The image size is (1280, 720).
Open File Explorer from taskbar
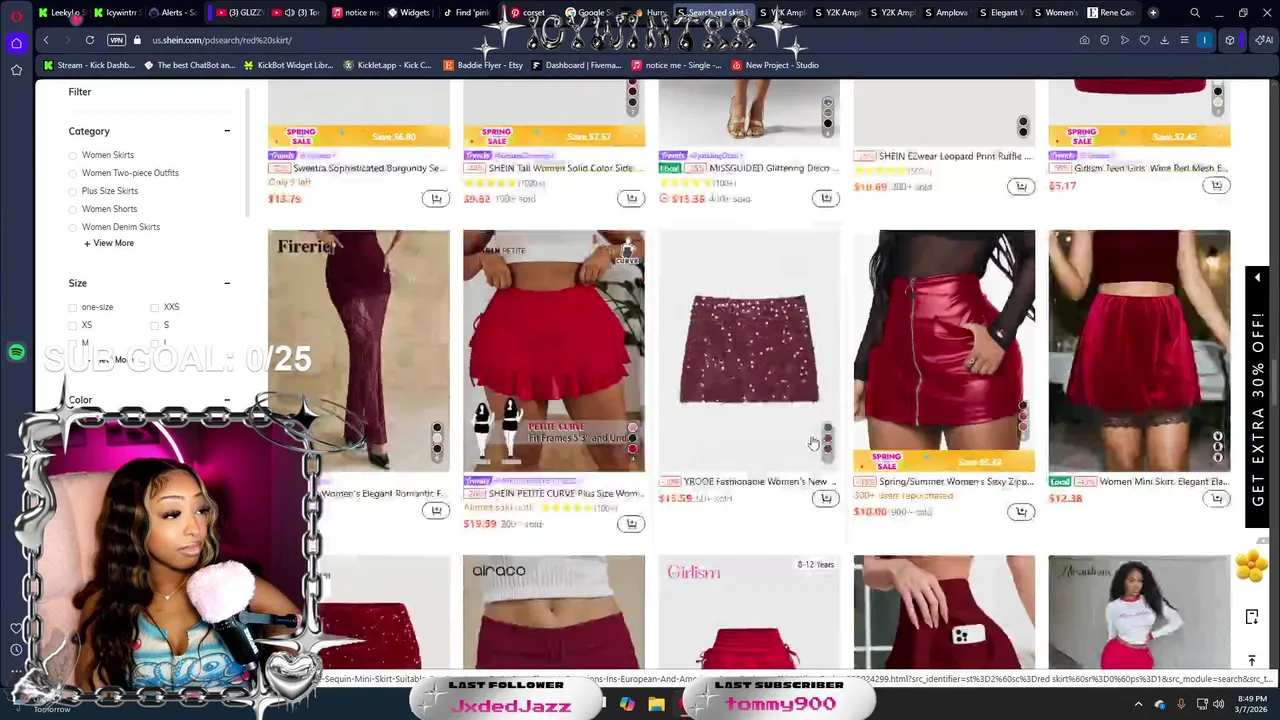tap(656, 705)
